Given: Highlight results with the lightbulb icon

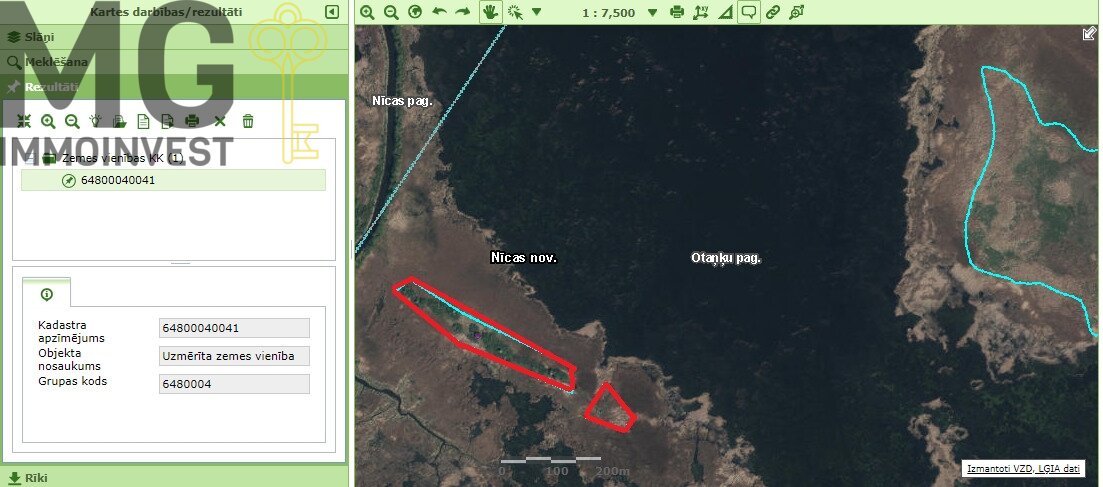Looking at the screenshot, I should point(96,121).
